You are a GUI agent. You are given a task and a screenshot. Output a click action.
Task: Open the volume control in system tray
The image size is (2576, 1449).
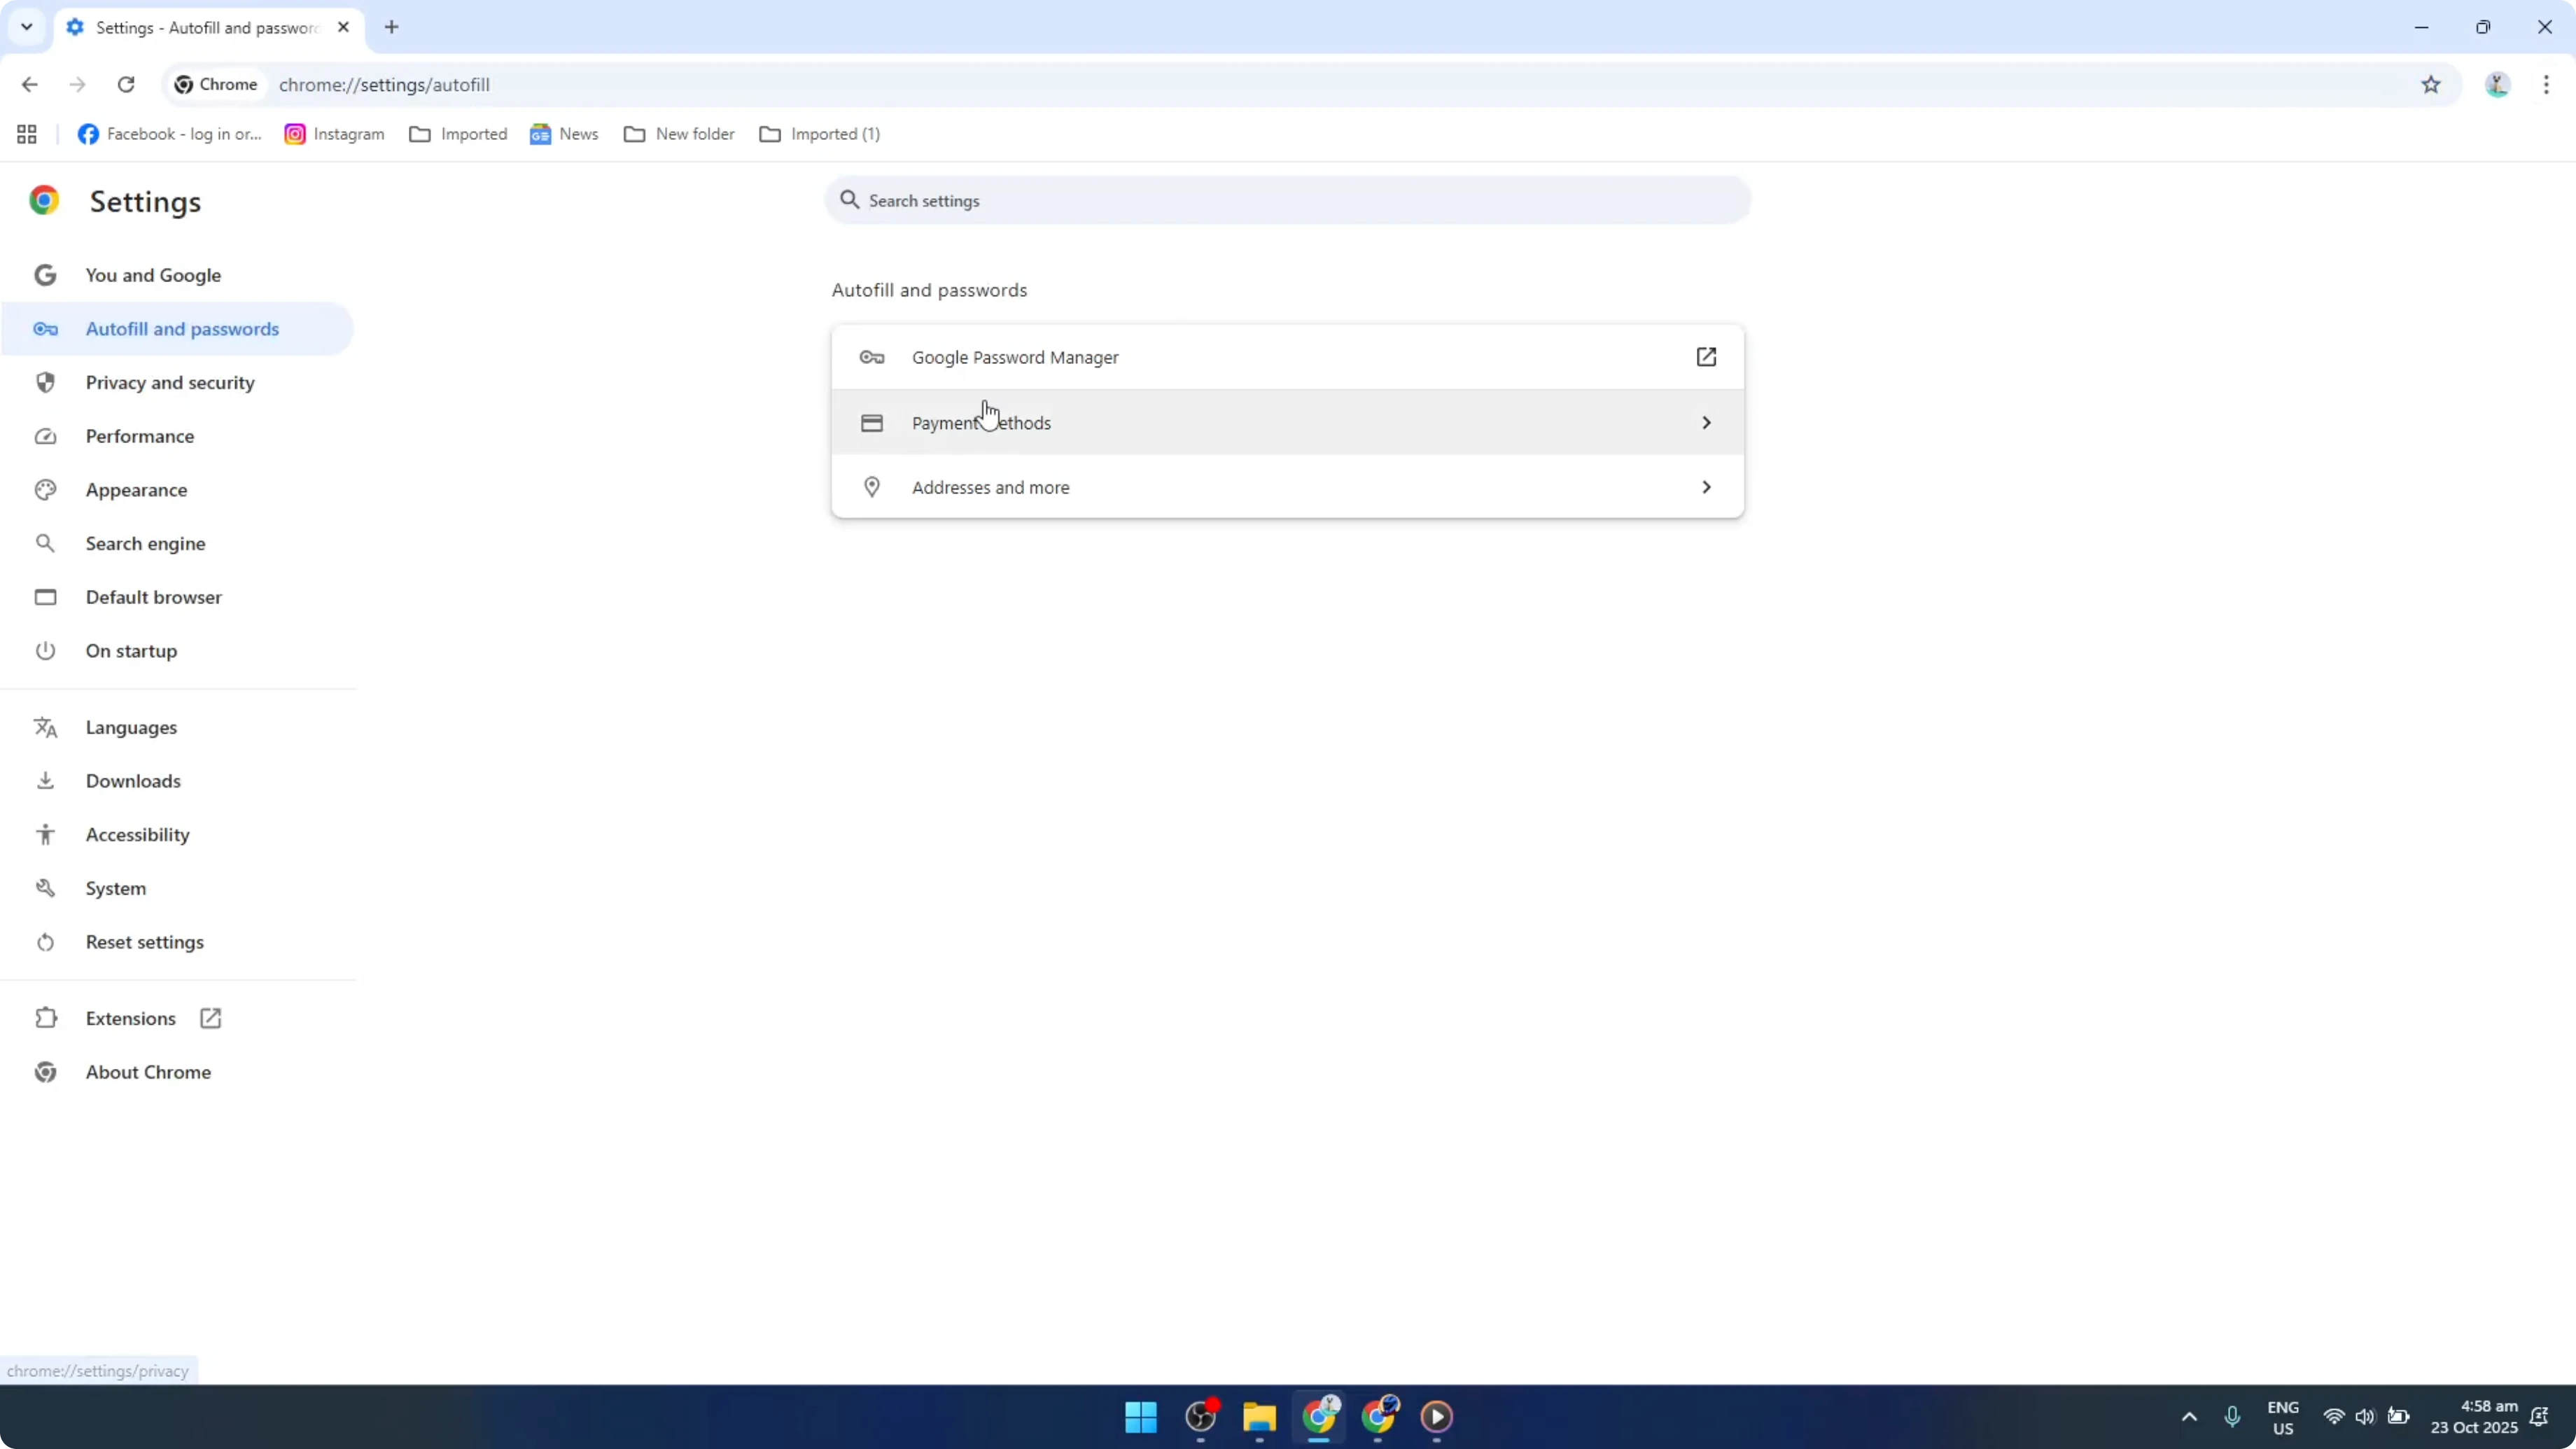[x=2365, y=1417]
